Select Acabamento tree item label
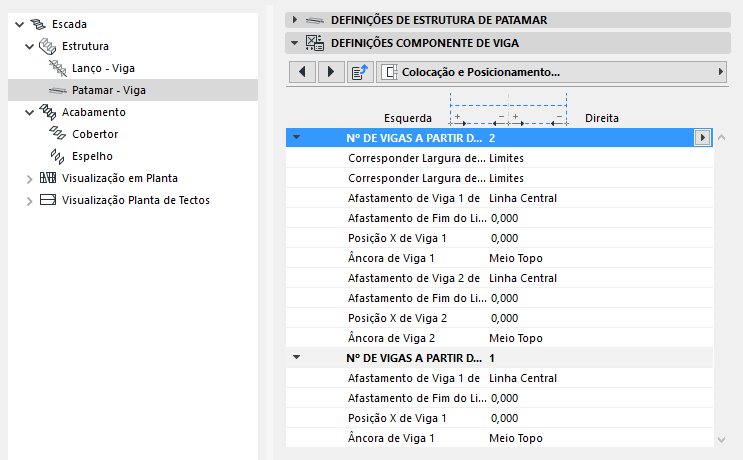This screenshot has height=460, width=743. click(94, 112)
